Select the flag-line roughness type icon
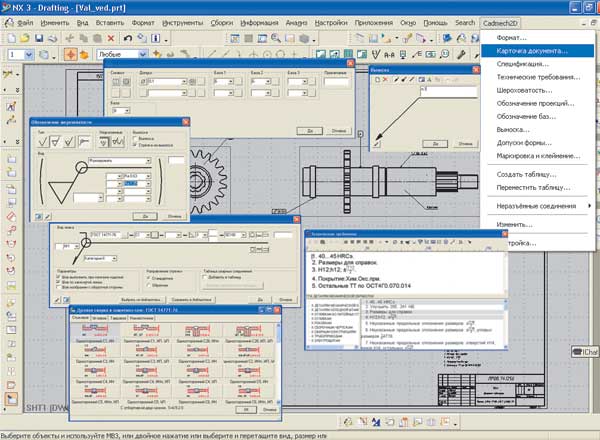This screenshot has height=440, width=600. 84,142
